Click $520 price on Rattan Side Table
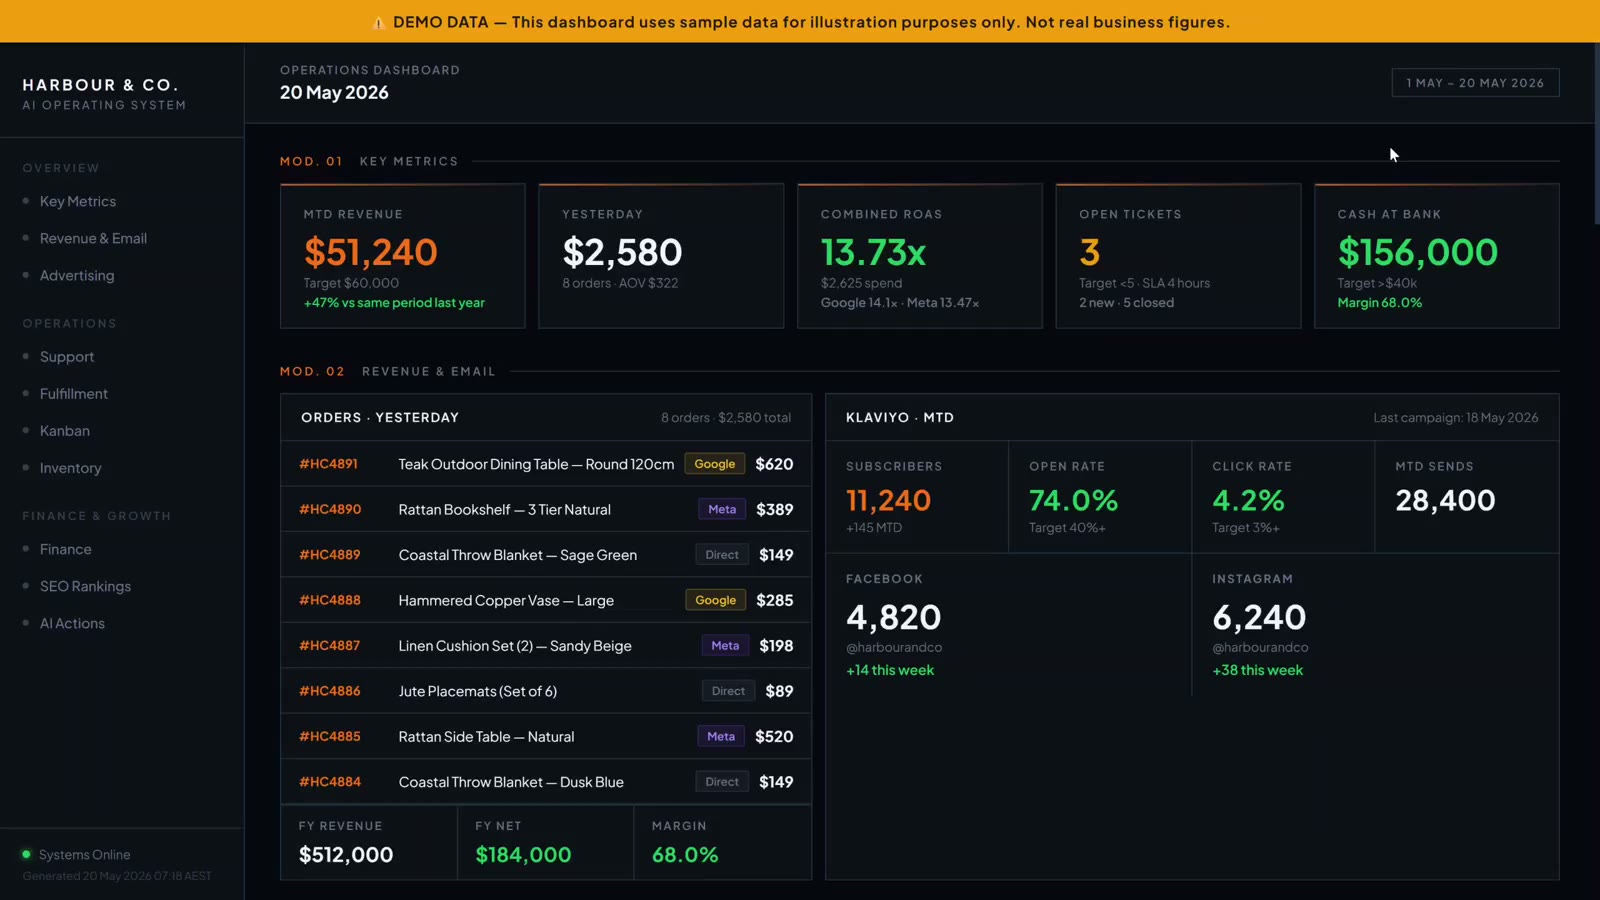Screen dimensions: 1600x900 pos(774,737)
